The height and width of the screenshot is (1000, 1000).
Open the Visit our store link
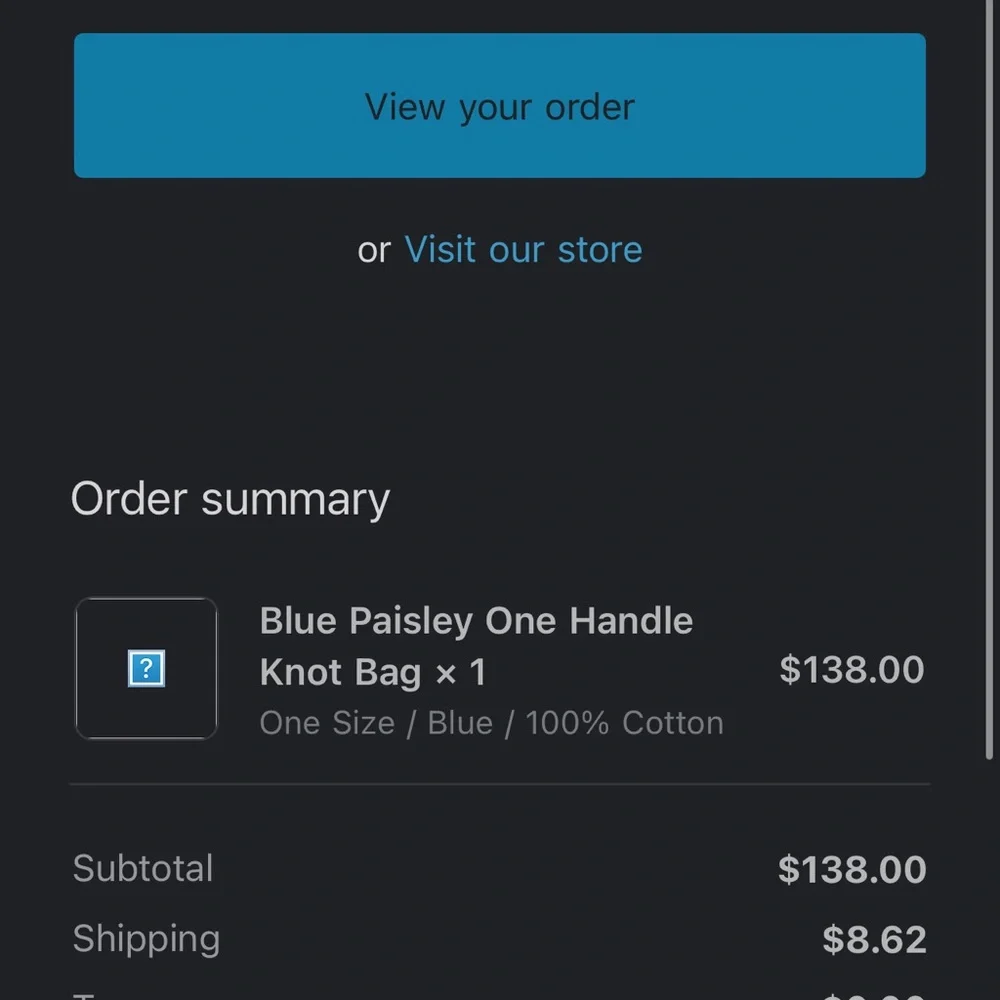(523, 250)
